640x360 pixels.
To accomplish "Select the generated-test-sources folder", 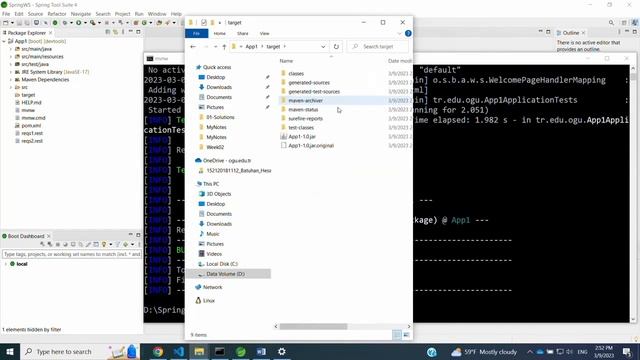I will click(x=314, y=91).
